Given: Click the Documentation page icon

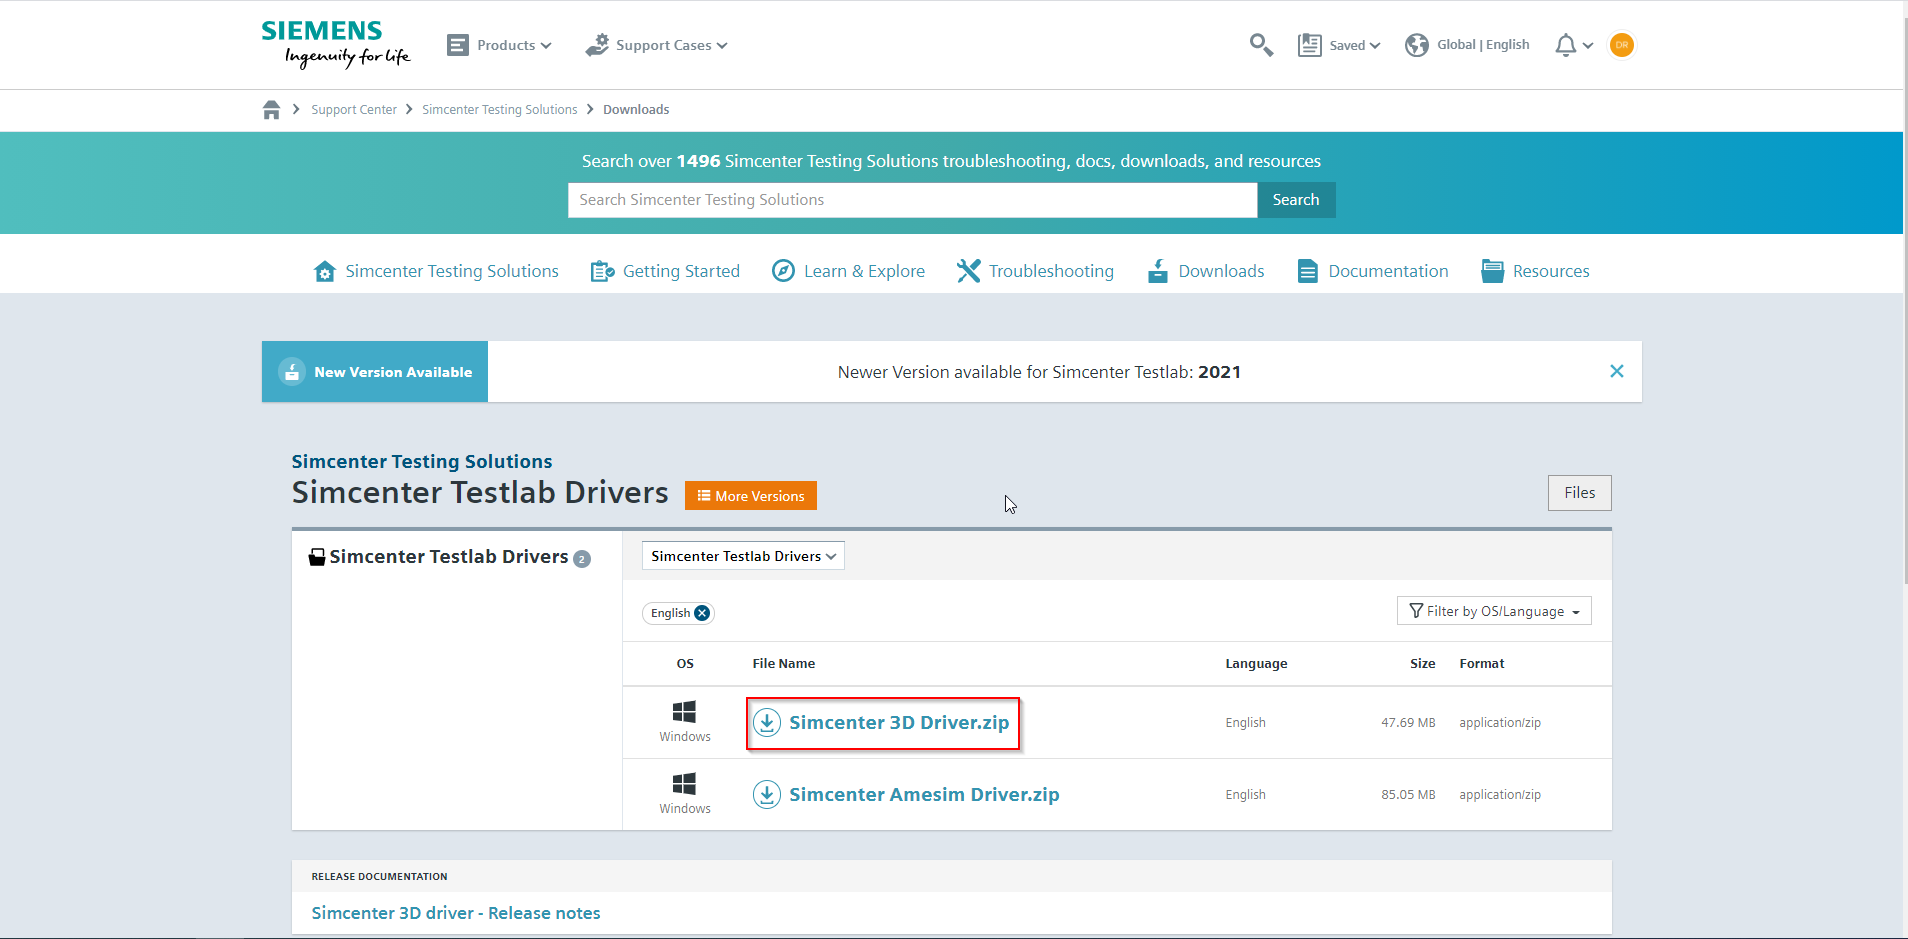Looking at the screenshot, I should [x=1306, y=270].
